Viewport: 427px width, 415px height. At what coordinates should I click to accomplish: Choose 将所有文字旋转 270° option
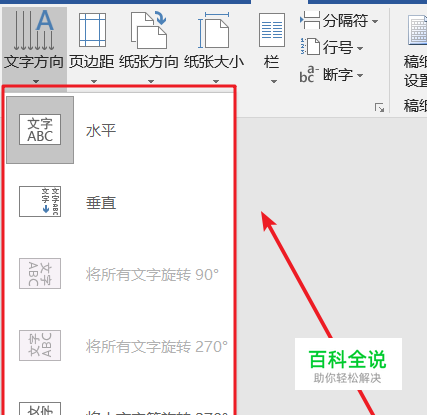[157, 347]
